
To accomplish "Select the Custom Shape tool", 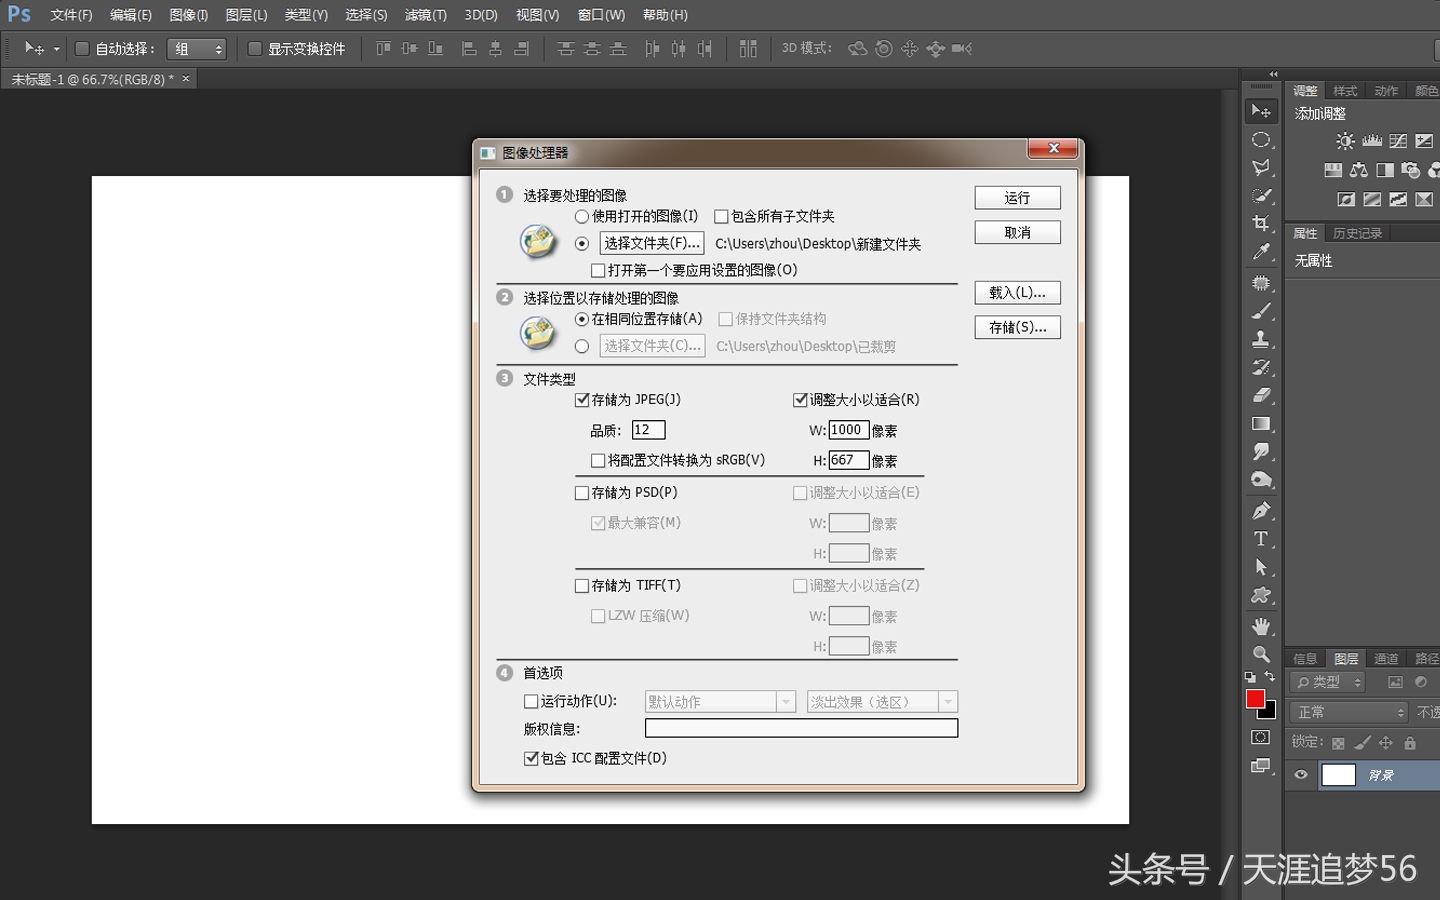I will click(1261, 596).
